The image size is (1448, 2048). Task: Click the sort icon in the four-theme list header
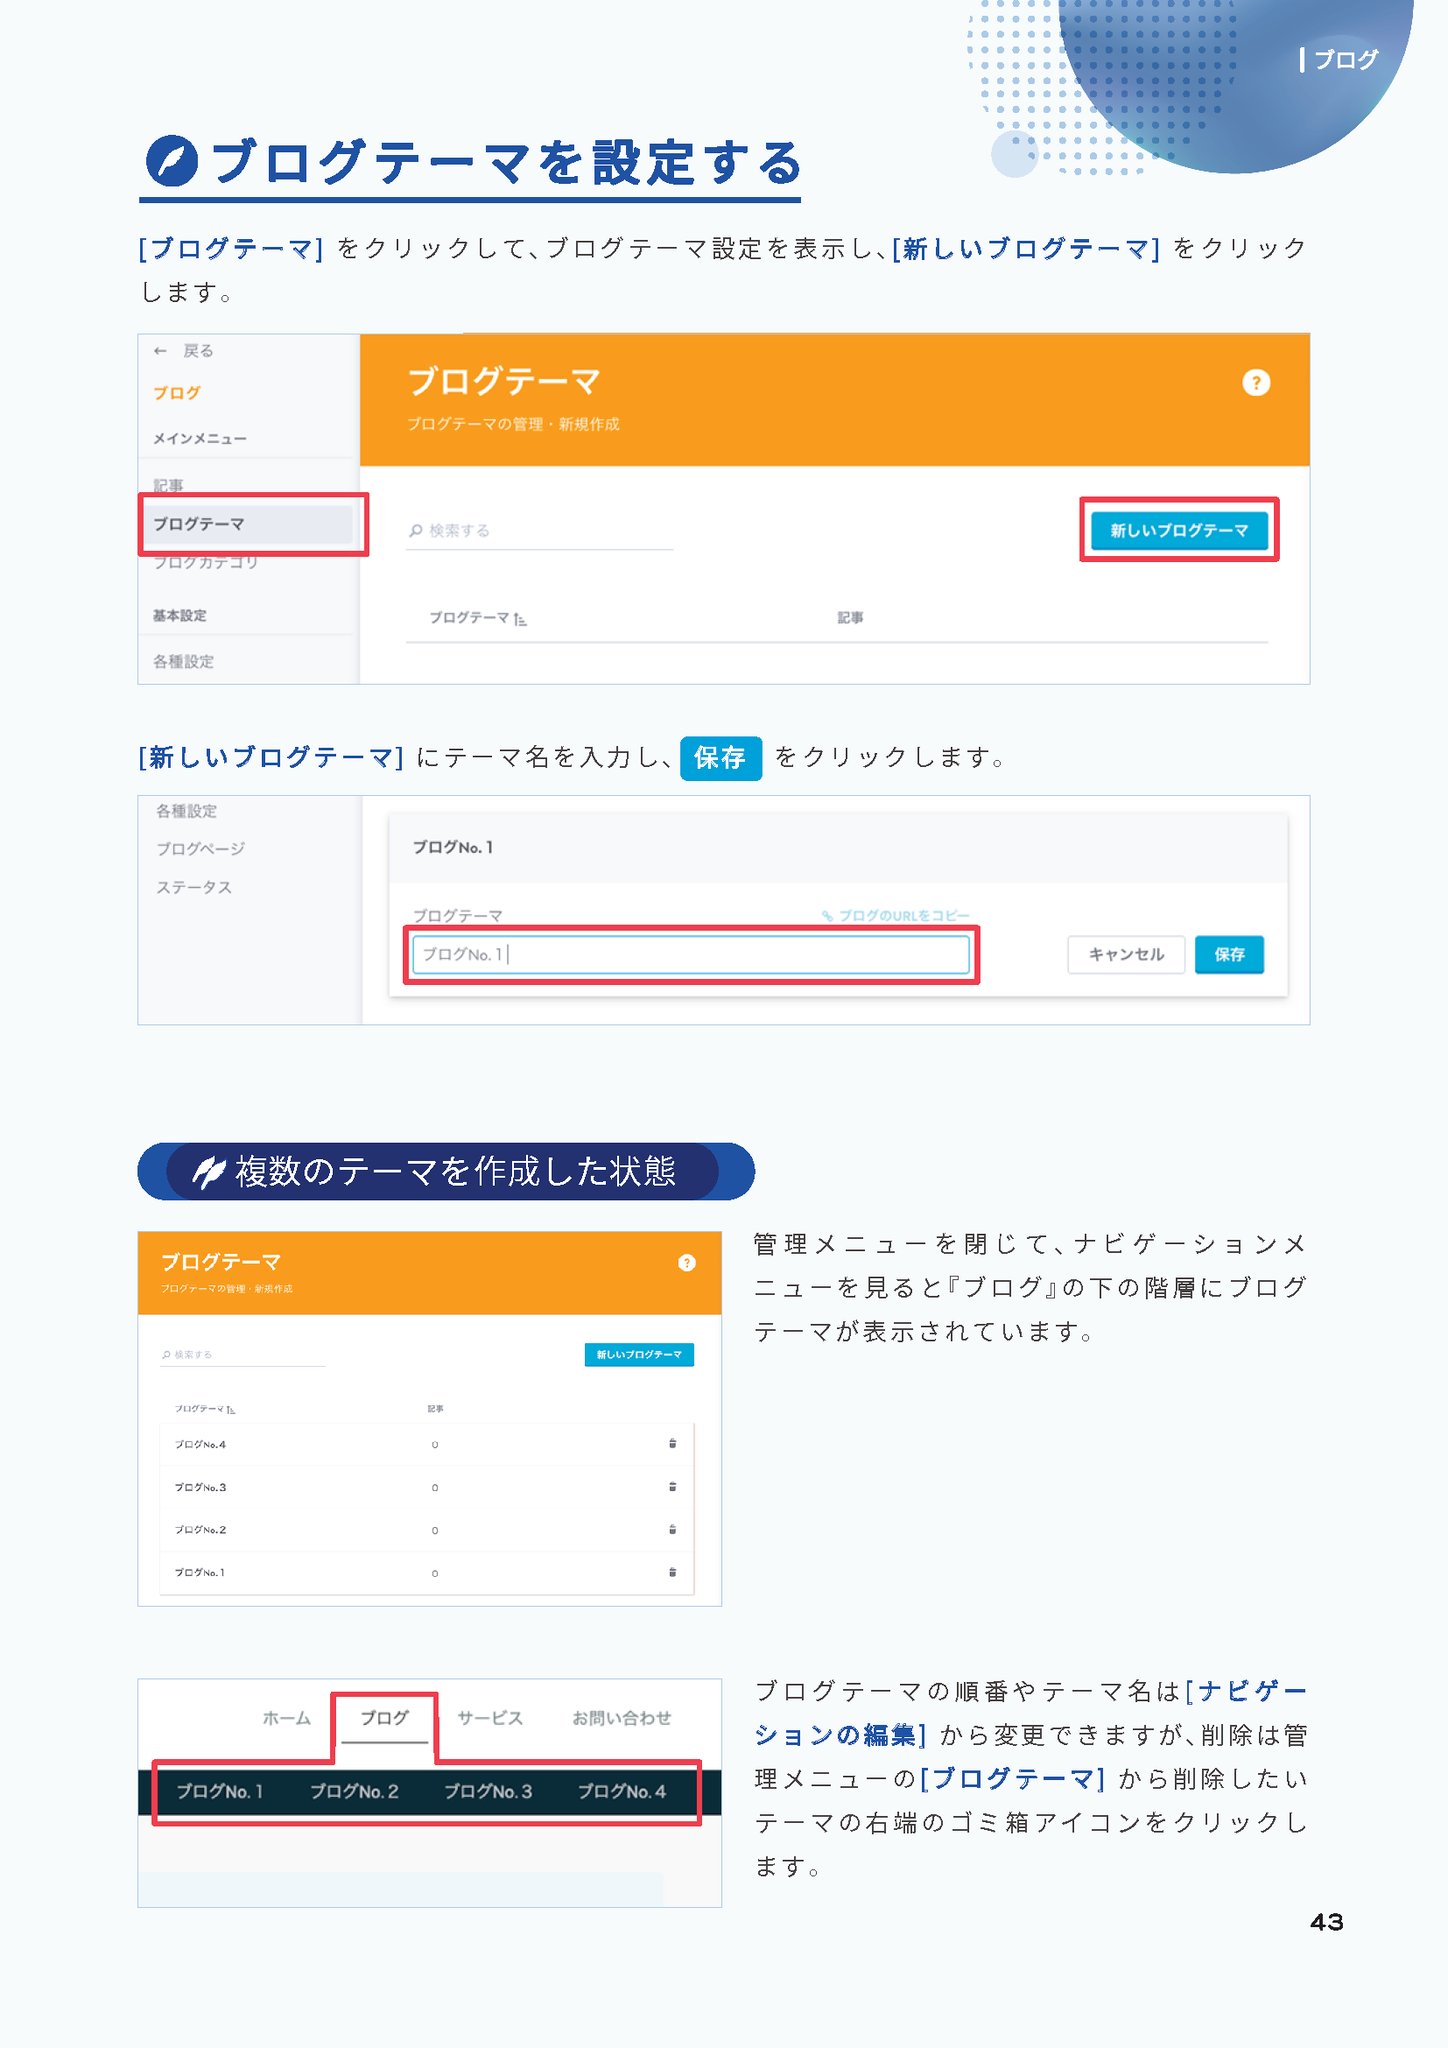click(x=231, y=1410)
